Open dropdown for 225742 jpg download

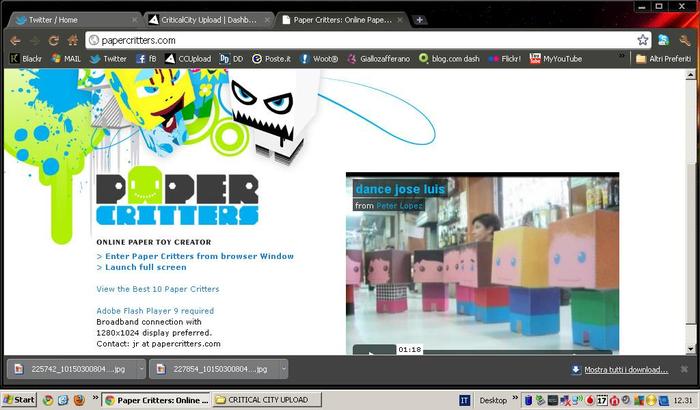[142, 369]
